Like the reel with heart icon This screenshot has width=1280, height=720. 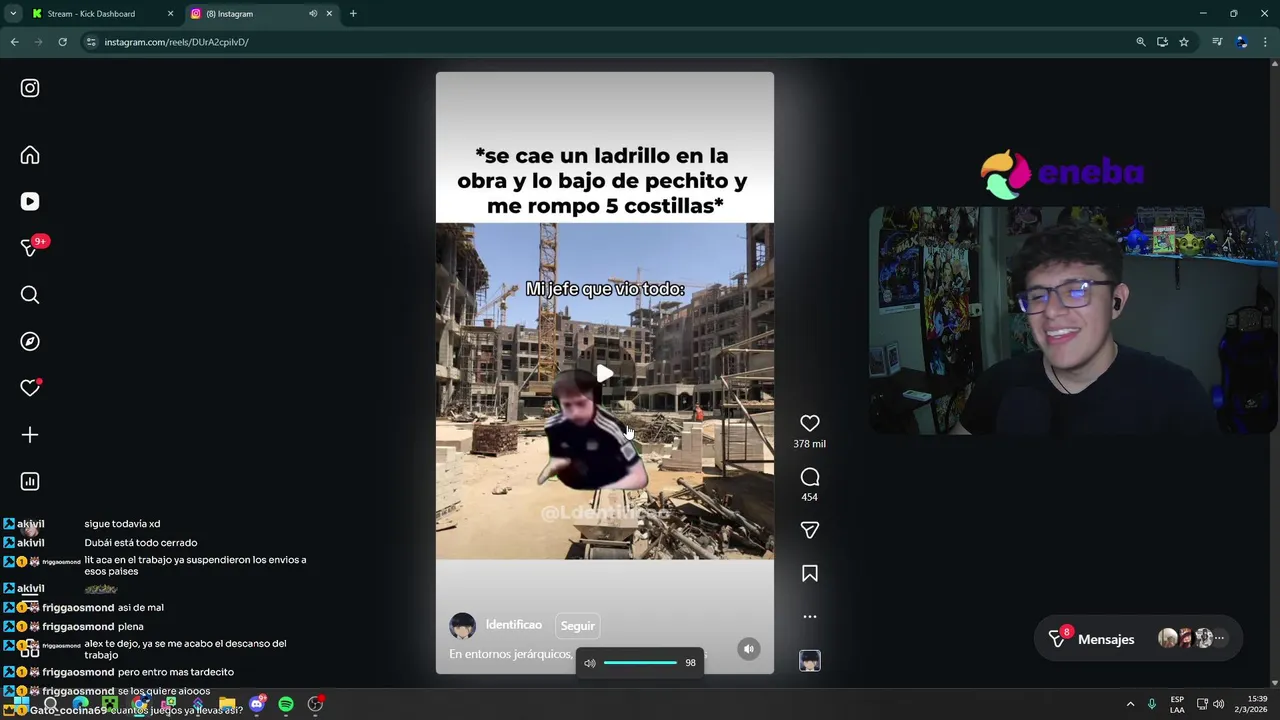(810, 424)
